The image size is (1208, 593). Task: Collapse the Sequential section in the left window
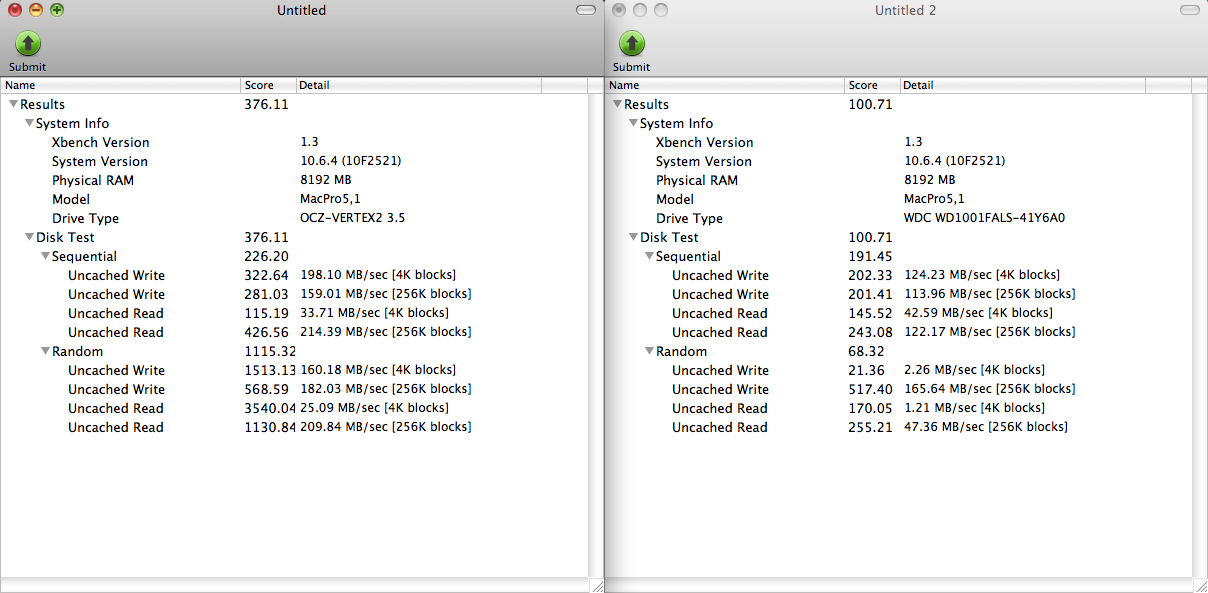click(x=45, y=256)
